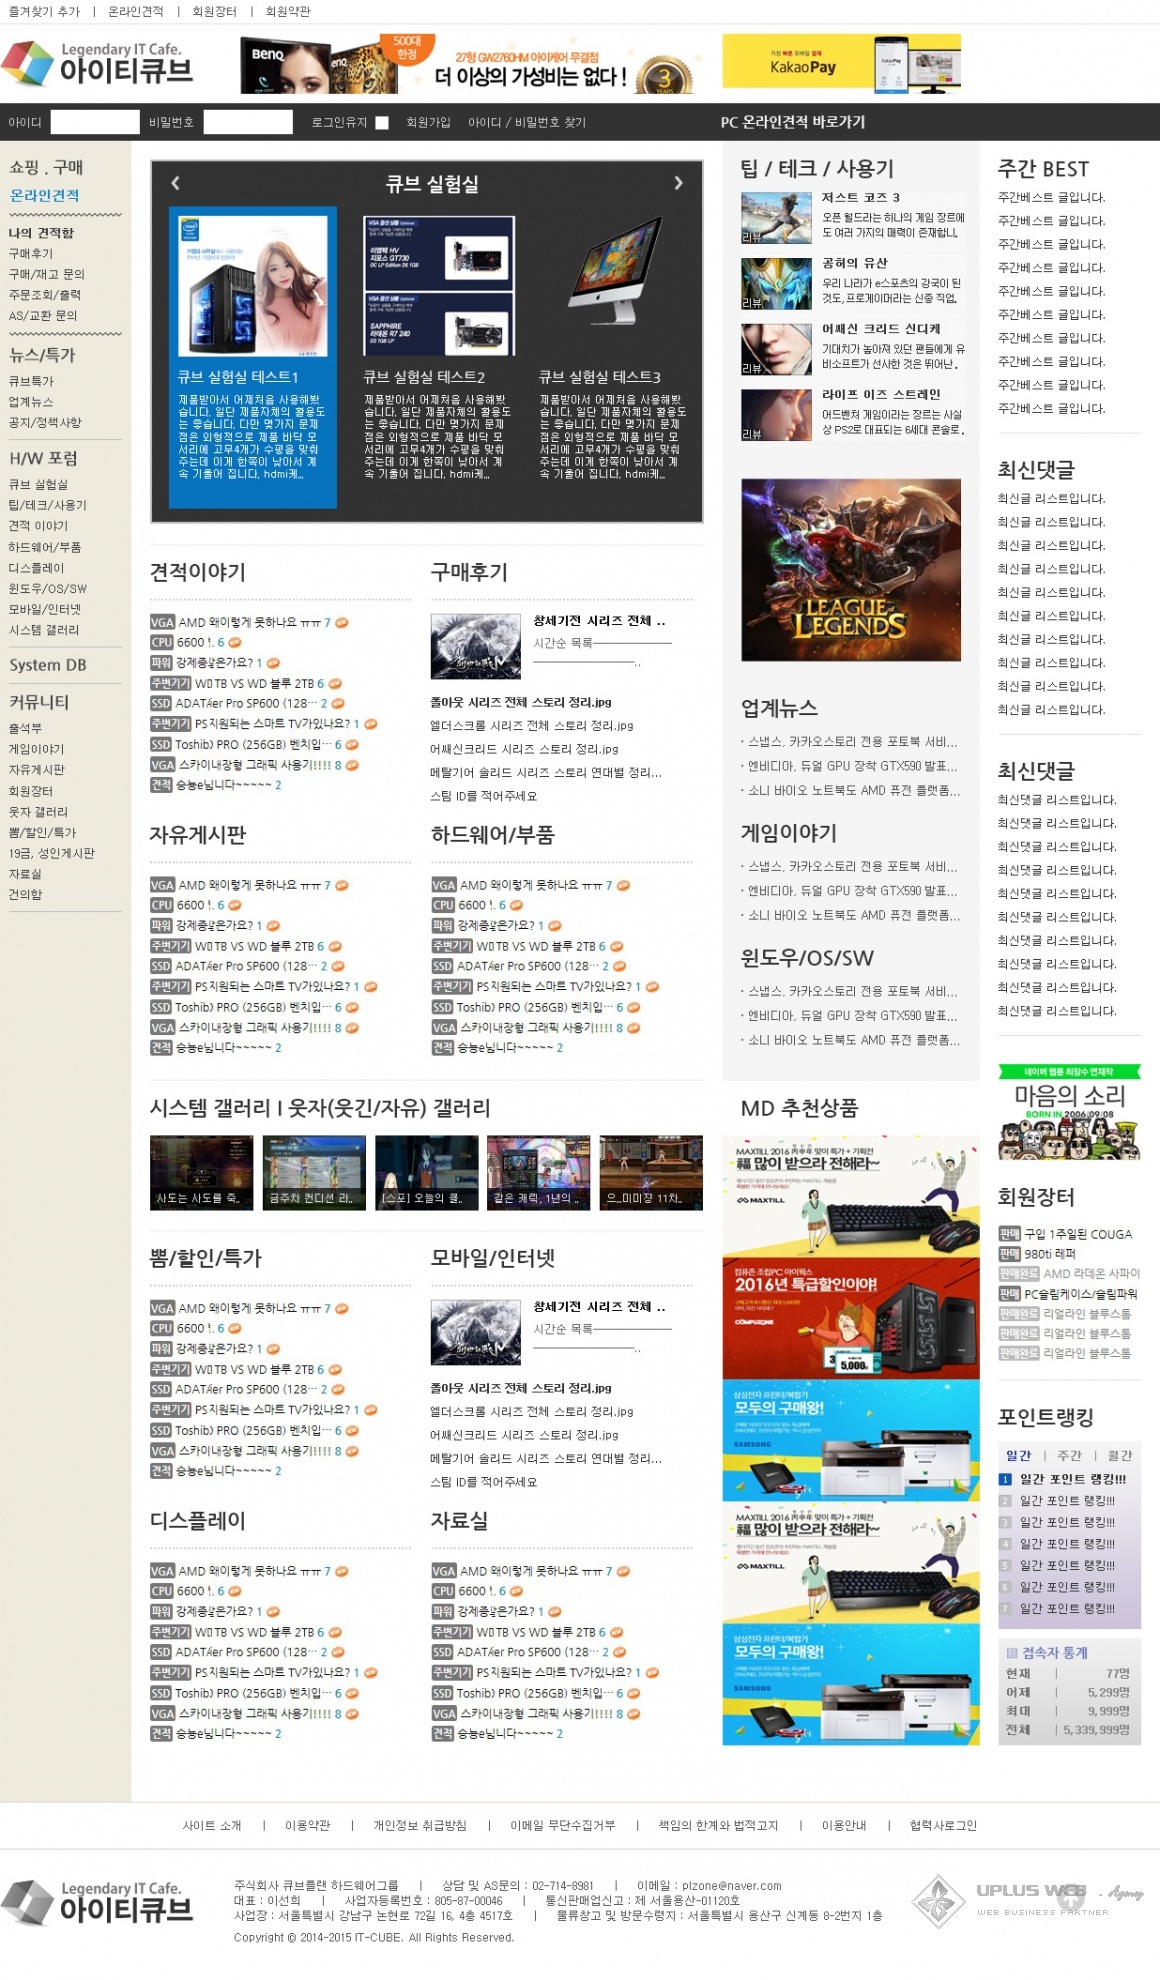Open 소니 바이오 노트북 news in 윈도우/OS/SW
1160x1980 pixels.
(x=853, y=1040)
